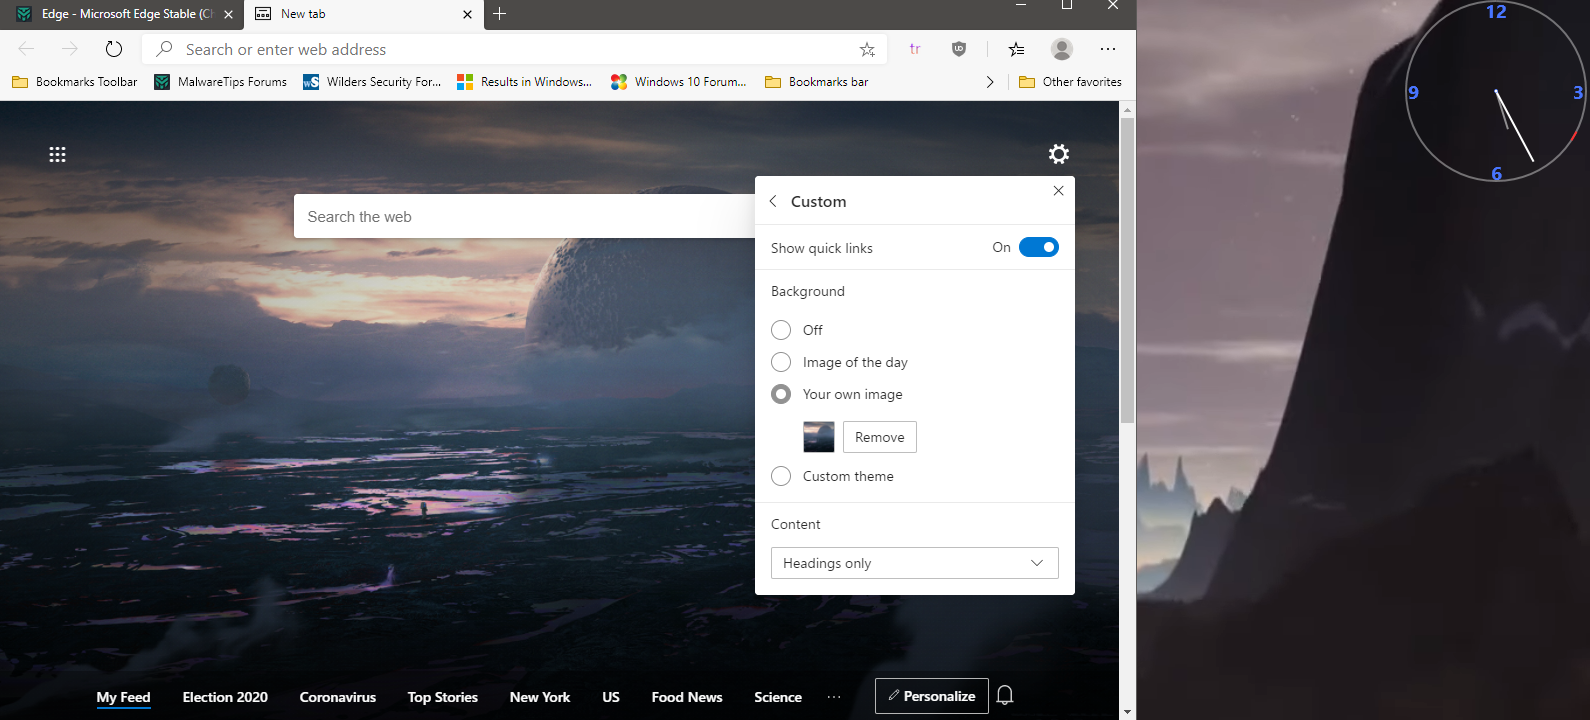Open the apps grid launcher icon
This screenshot has width=1590, height=720.
(57, 155)
